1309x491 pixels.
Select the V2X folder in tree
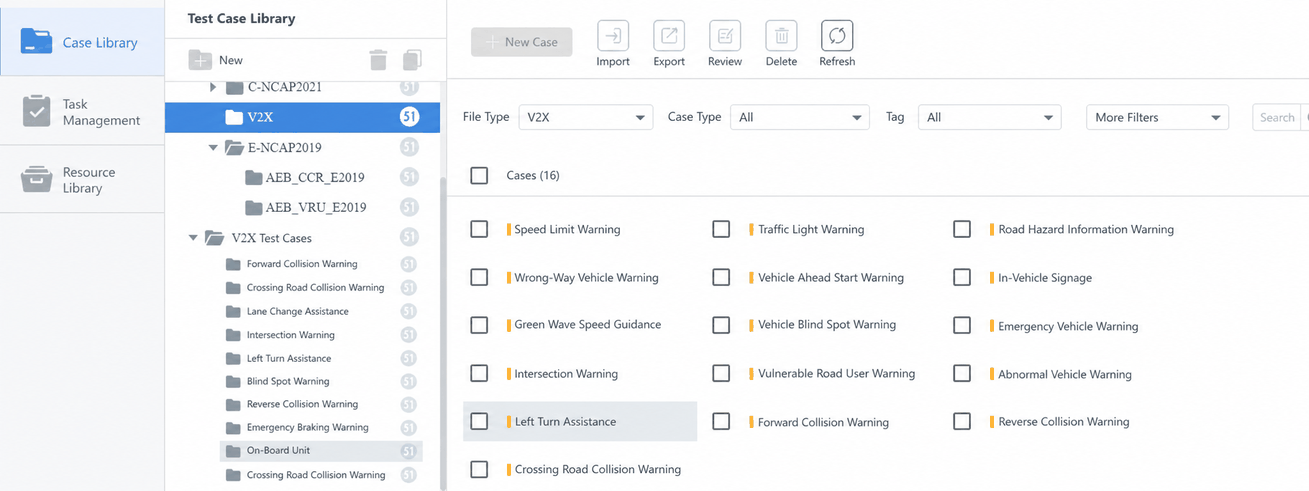point(302,117)
